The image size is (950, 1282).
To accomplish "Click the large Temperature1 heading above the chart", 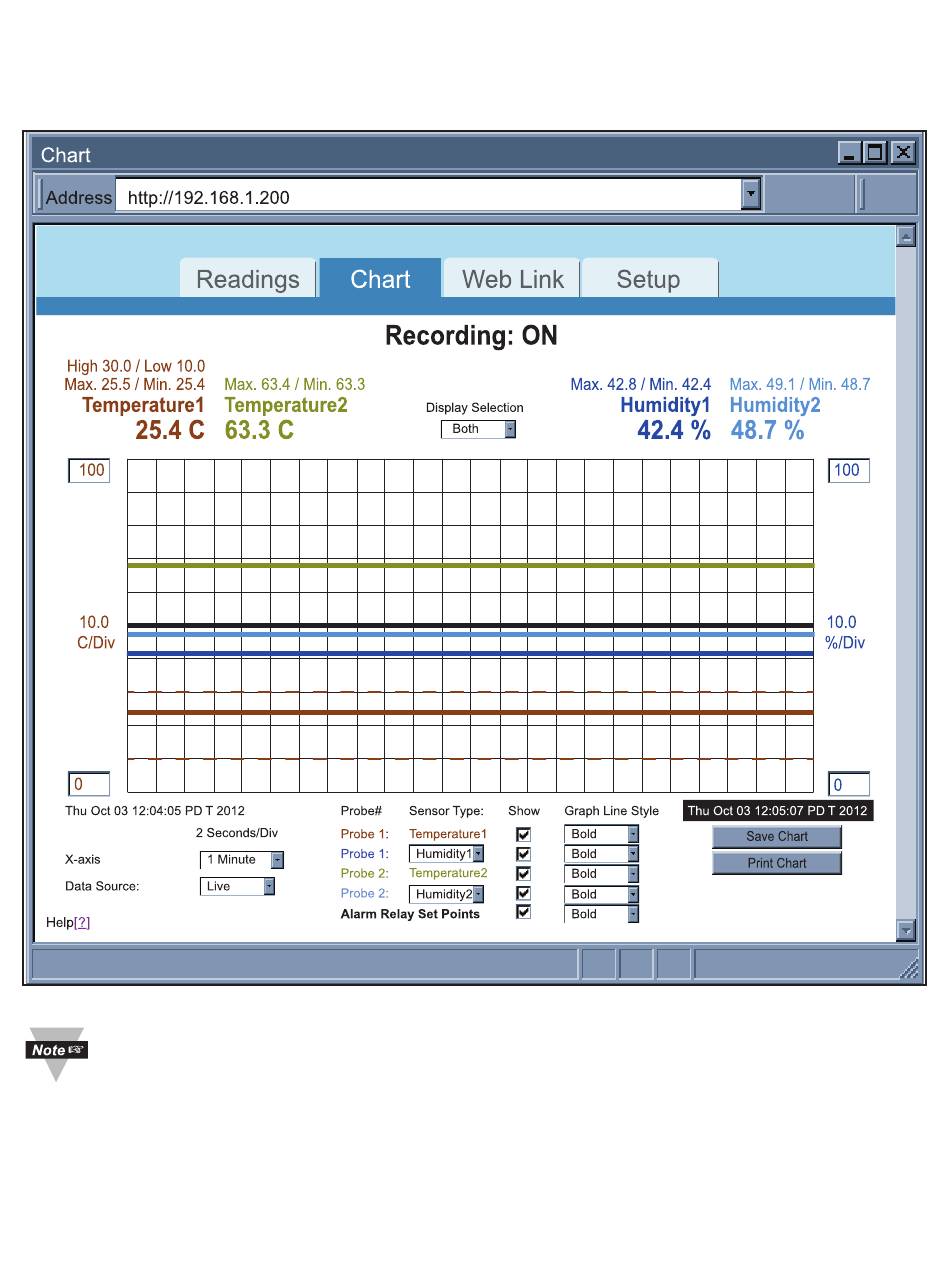I will [x=144, y=405].
